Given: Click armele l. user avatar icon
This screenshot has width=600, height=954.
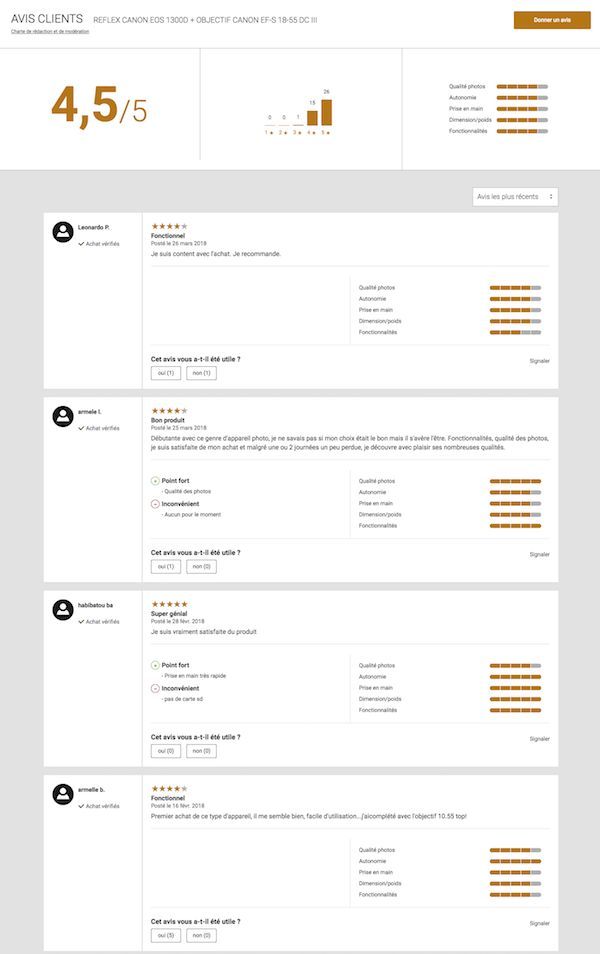Looking at the screenshot, I should (64, 416).
